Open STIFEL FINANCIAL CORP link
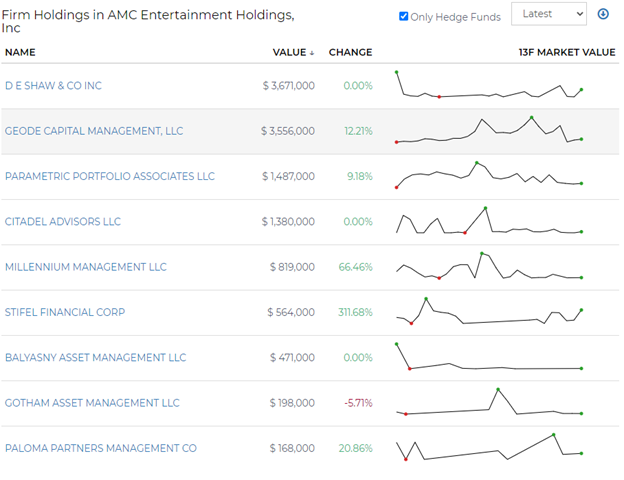Screen dimensions: 624x480 (x=65, y=312)
